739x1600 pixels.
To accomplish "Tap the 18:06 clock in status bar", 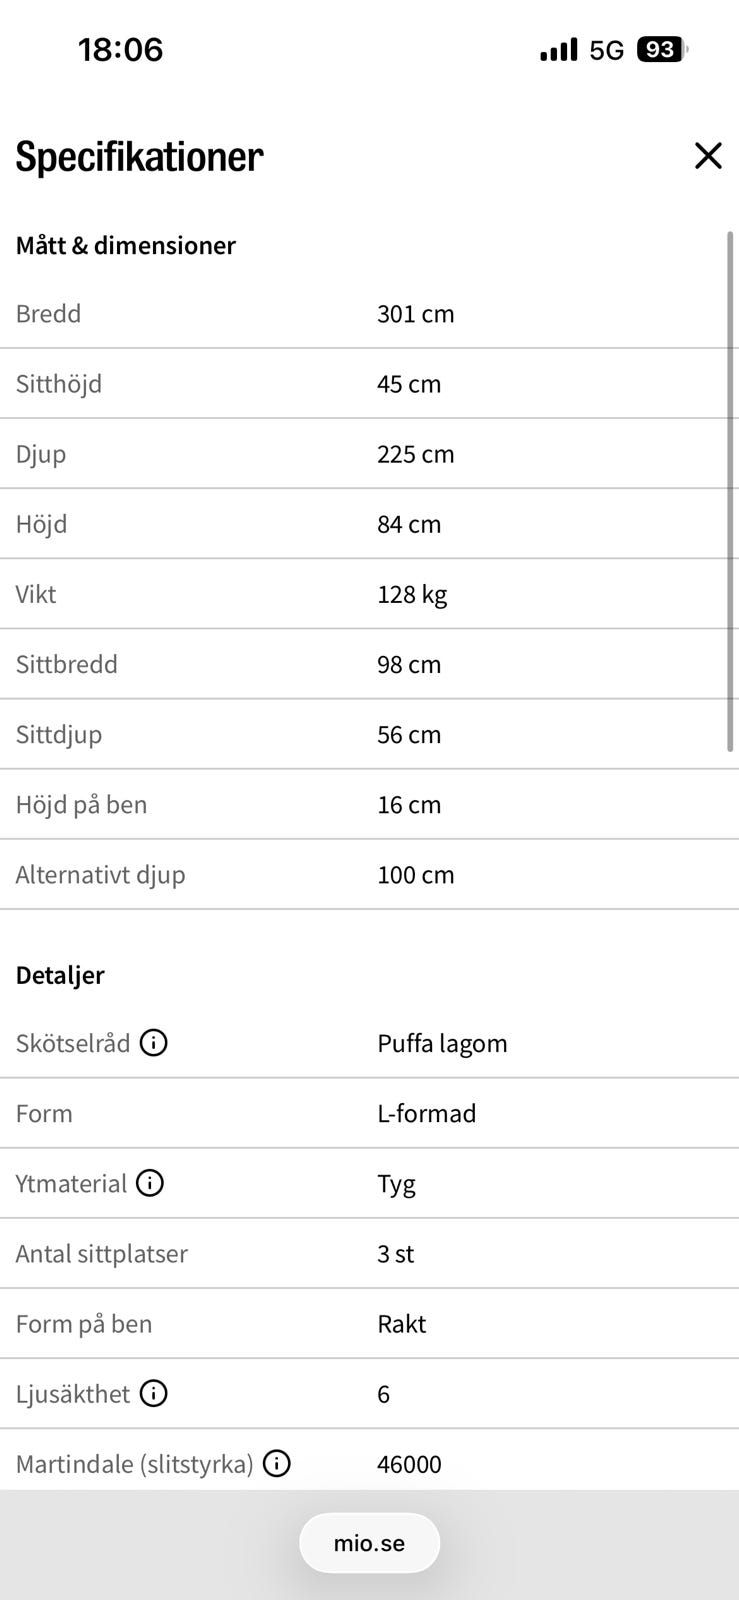I will [x=120, y=49].
